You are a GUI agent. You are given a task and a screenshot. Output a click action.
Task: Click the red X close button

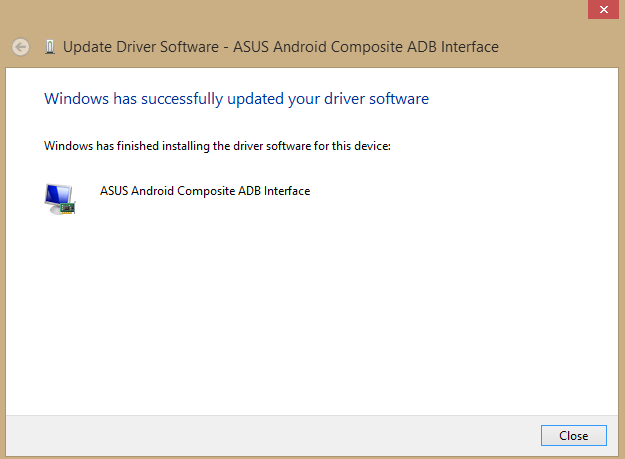[603, 9]
